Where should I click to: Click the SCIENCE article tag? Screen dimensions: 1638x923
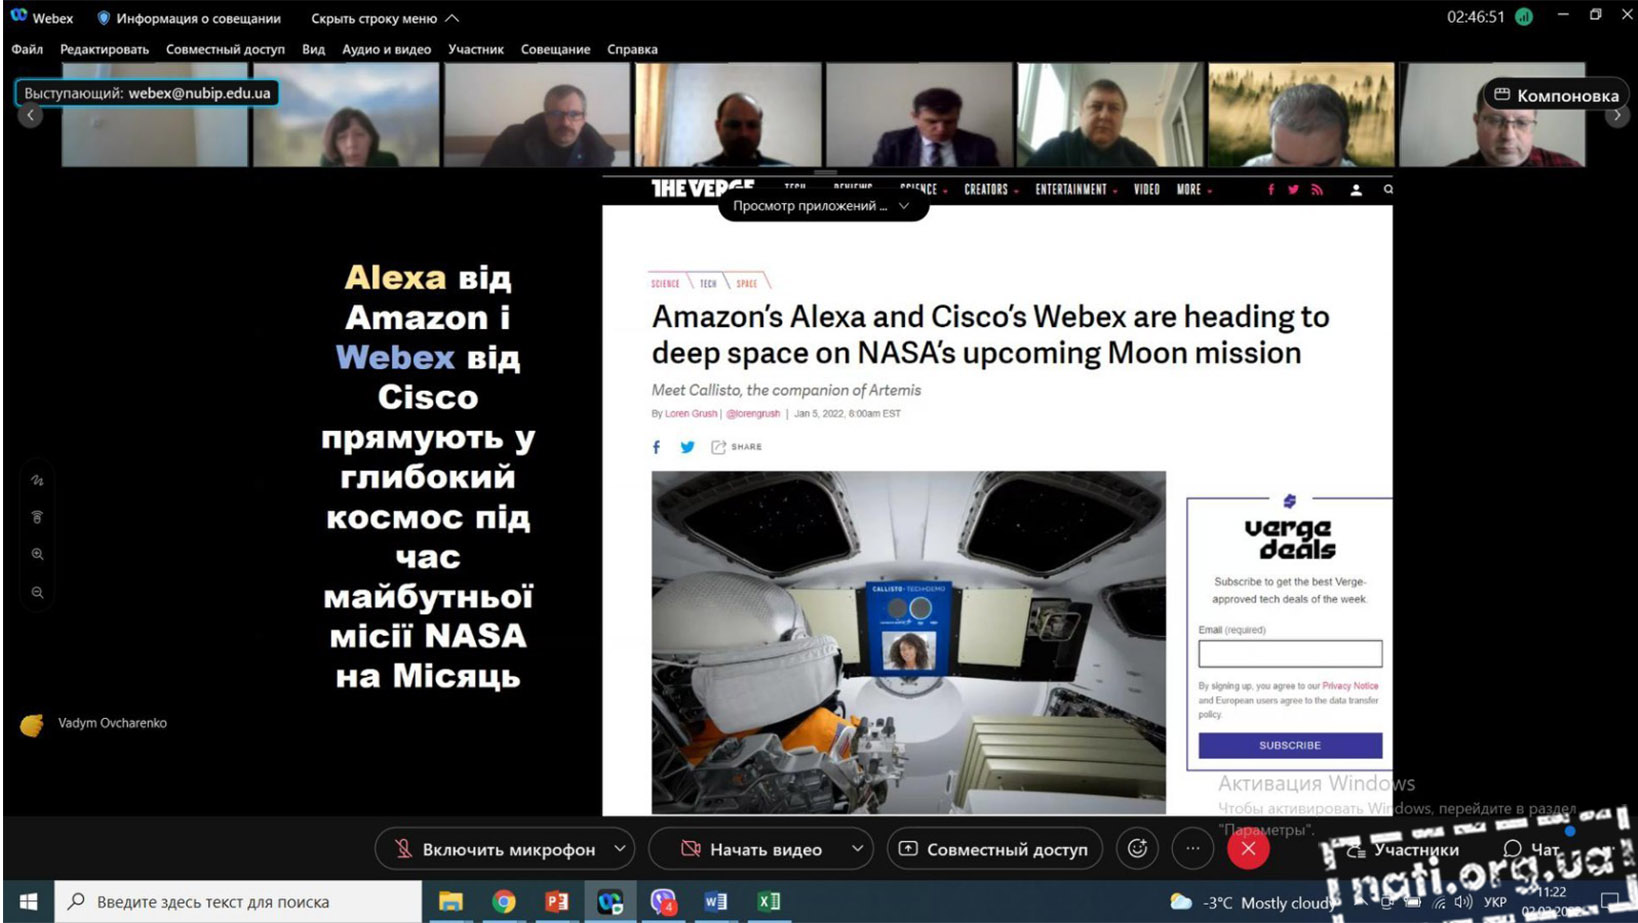(665, 283)
